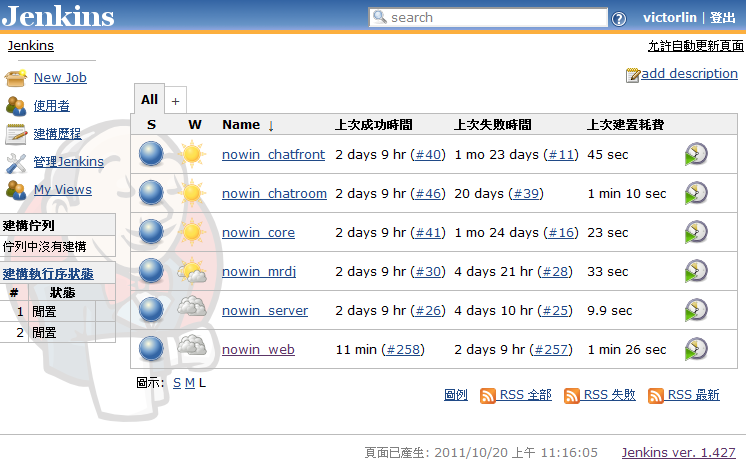746x470 pixels.
Task: Click schedule build icon for nowin_core
Action: click(696, 232)
